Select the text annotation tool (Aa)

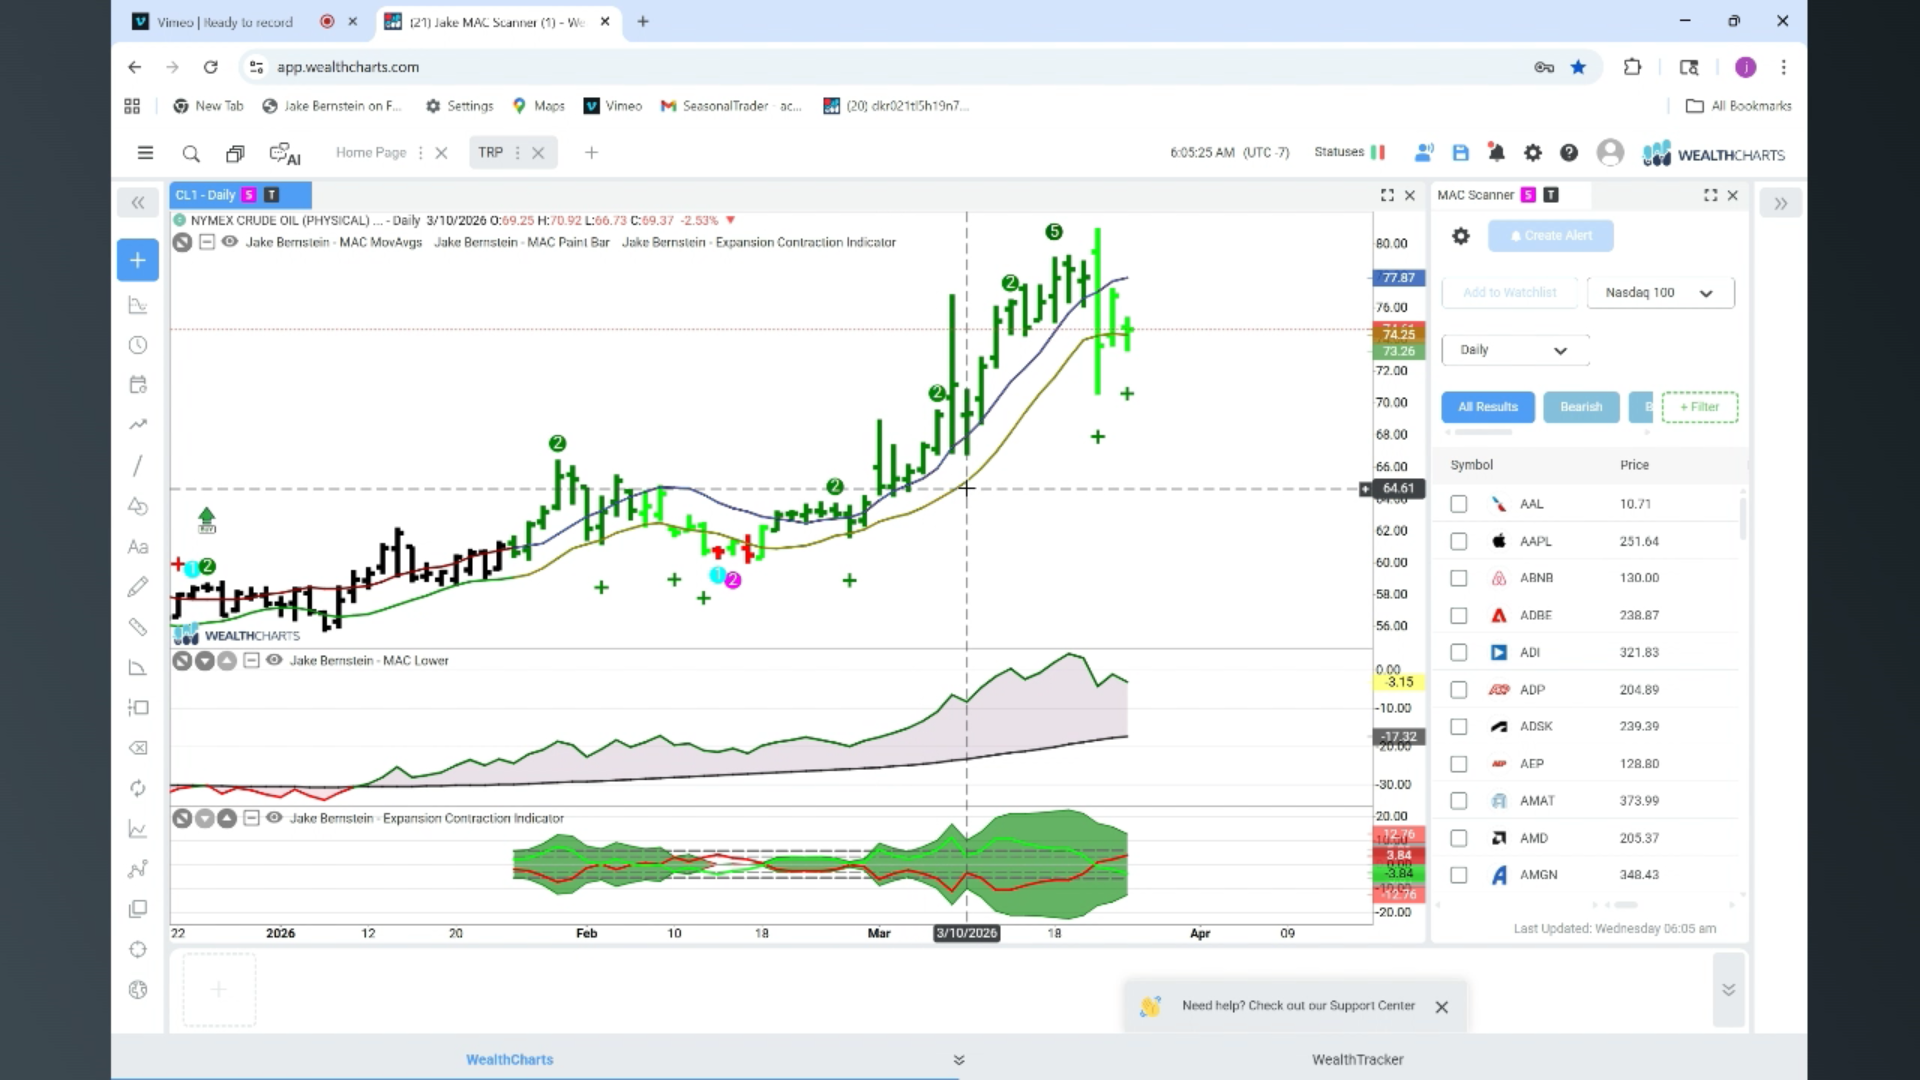tap(138, 547)
